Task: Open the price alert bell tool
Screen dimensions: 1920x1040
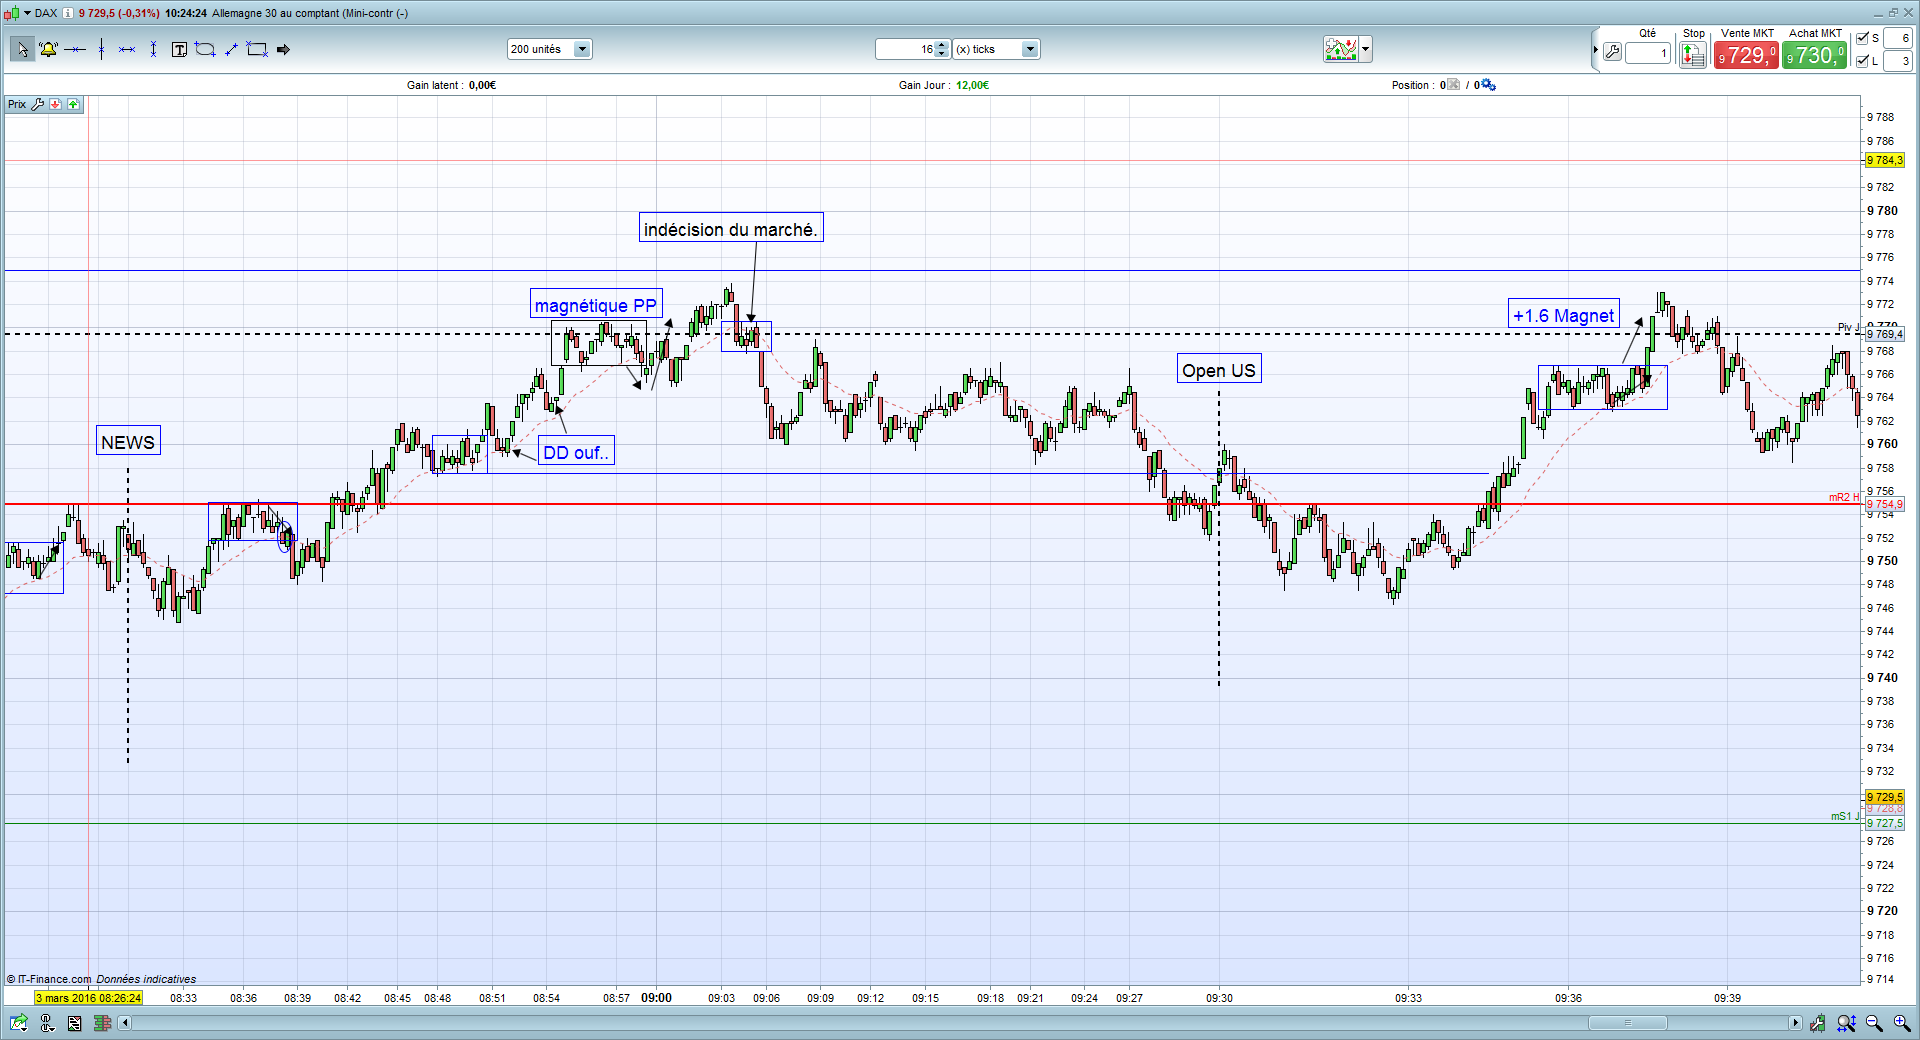Action: pyautogui.click(x=48, y=49)
